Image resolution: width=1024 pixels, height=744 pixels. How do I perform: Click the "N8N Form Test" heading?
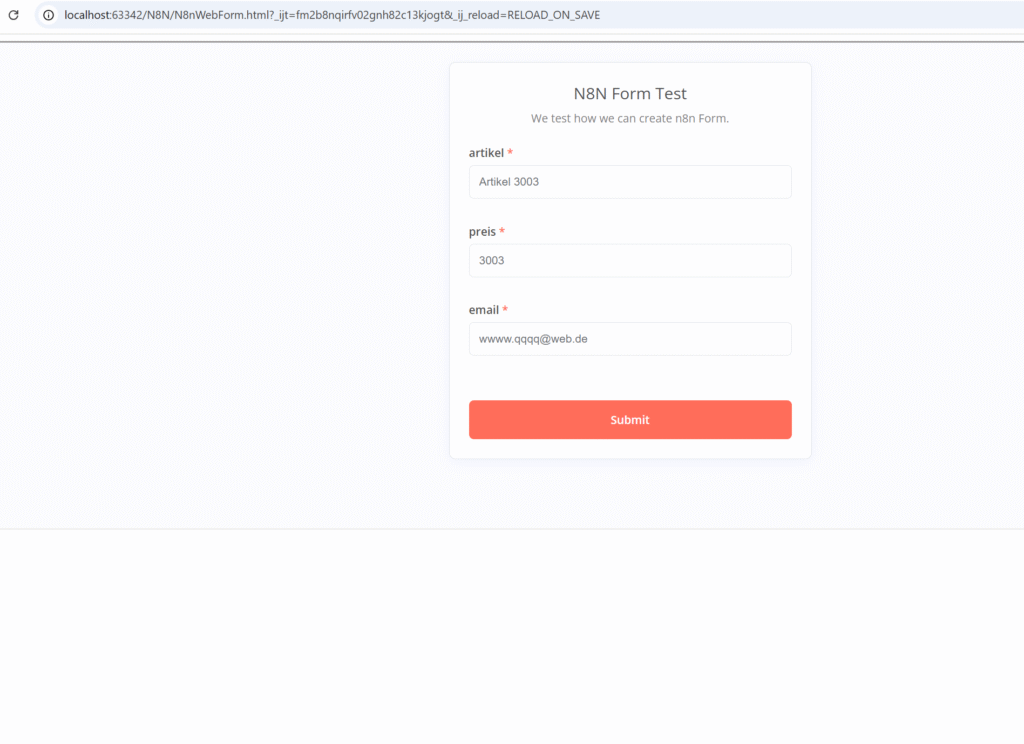coord(630,93)
